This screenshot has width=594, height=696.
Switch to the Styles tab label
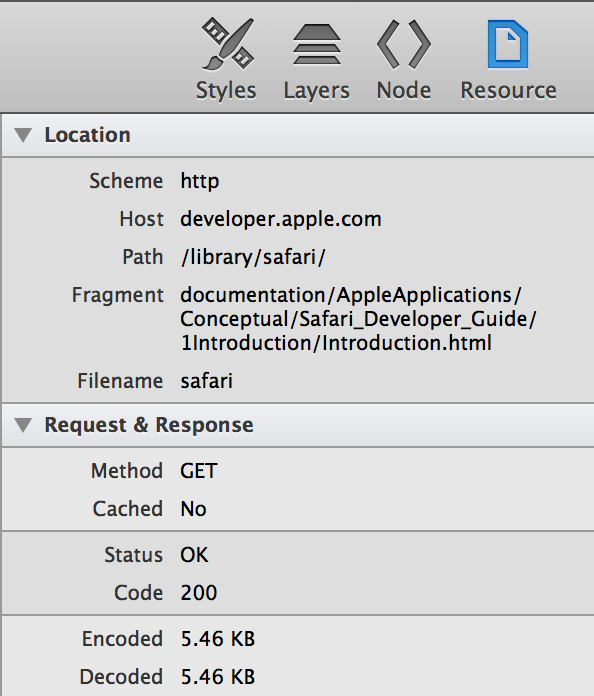pos(226,91)
